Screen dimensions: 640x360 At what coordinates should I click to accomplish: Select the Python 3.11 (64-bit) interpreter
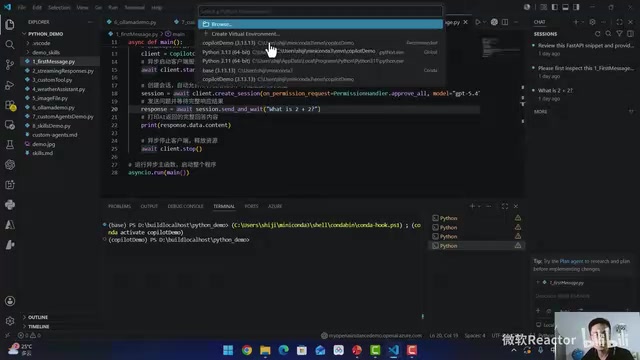(x=320, y=61)
